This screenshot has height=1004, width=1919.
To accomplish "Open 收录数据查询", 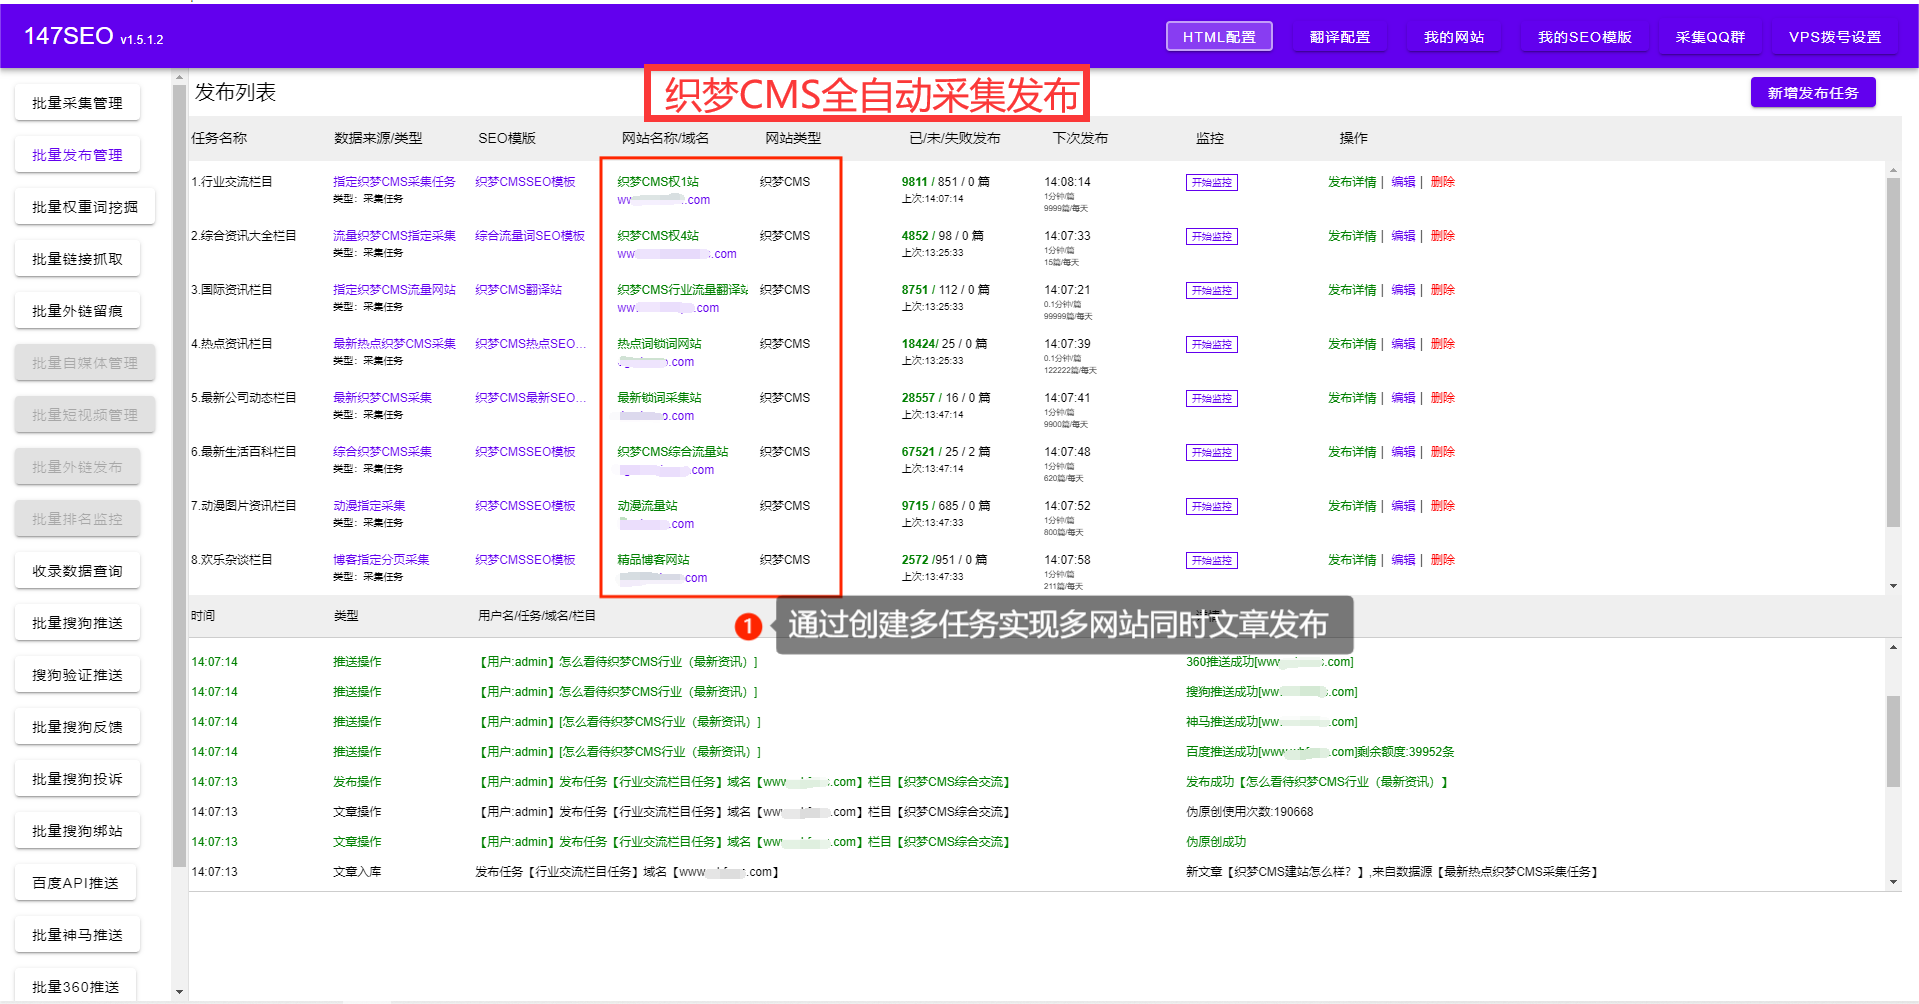I will point(77,570).
